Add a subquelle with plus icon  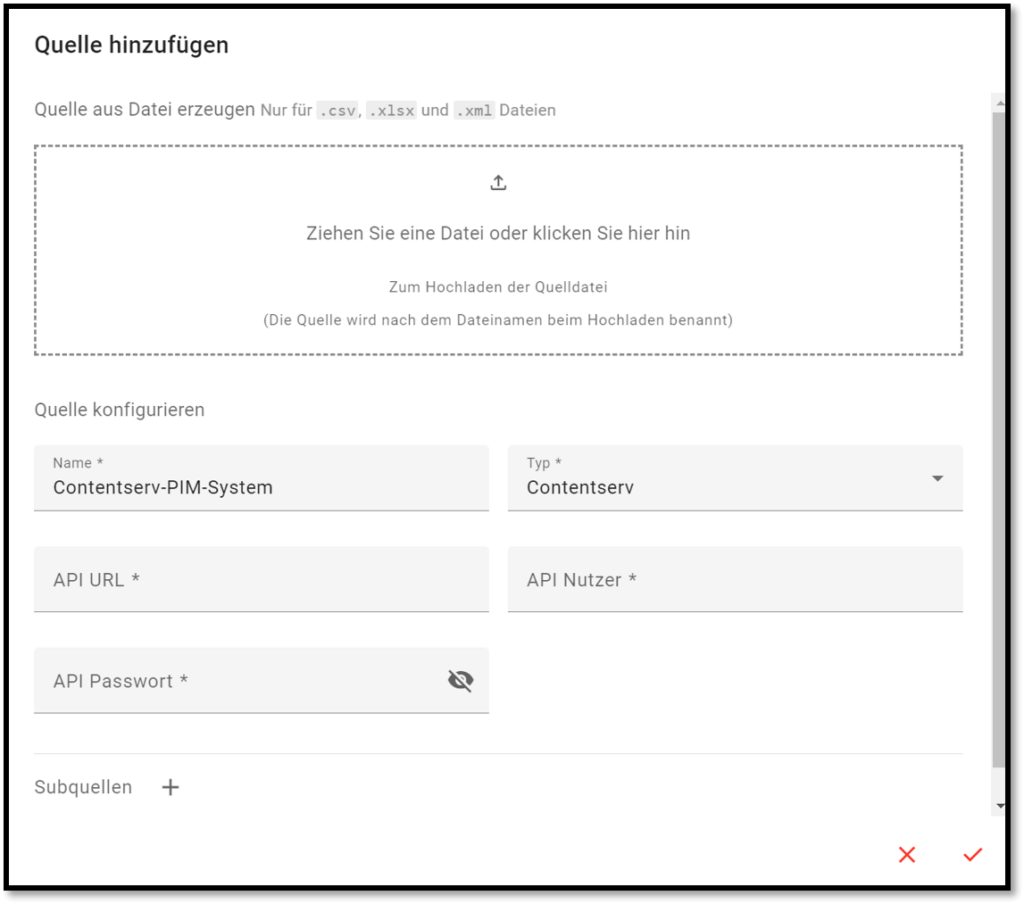point(170,787)
